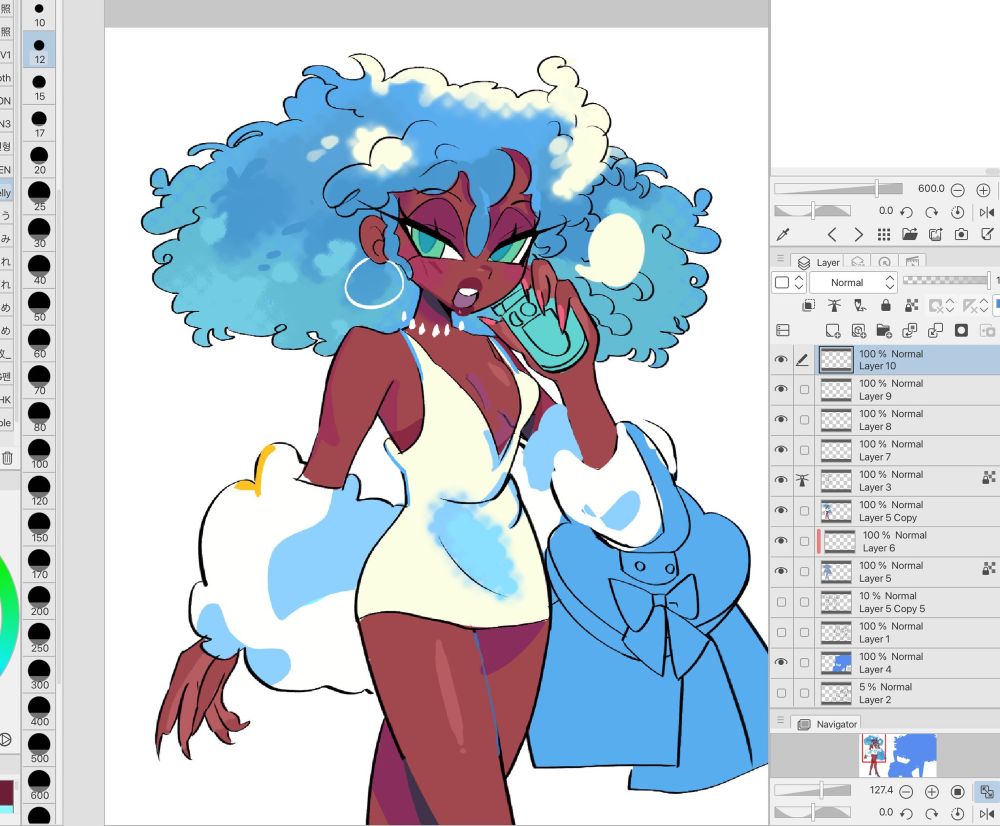The image size is (1000, 826).
Task: Go to previous Sub View image
Action: [x=832, y=235]
